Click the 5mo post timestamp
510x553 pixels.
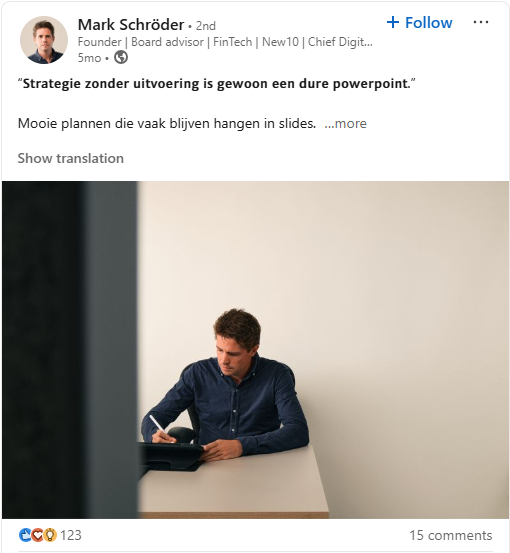click(x=89, y=58)
